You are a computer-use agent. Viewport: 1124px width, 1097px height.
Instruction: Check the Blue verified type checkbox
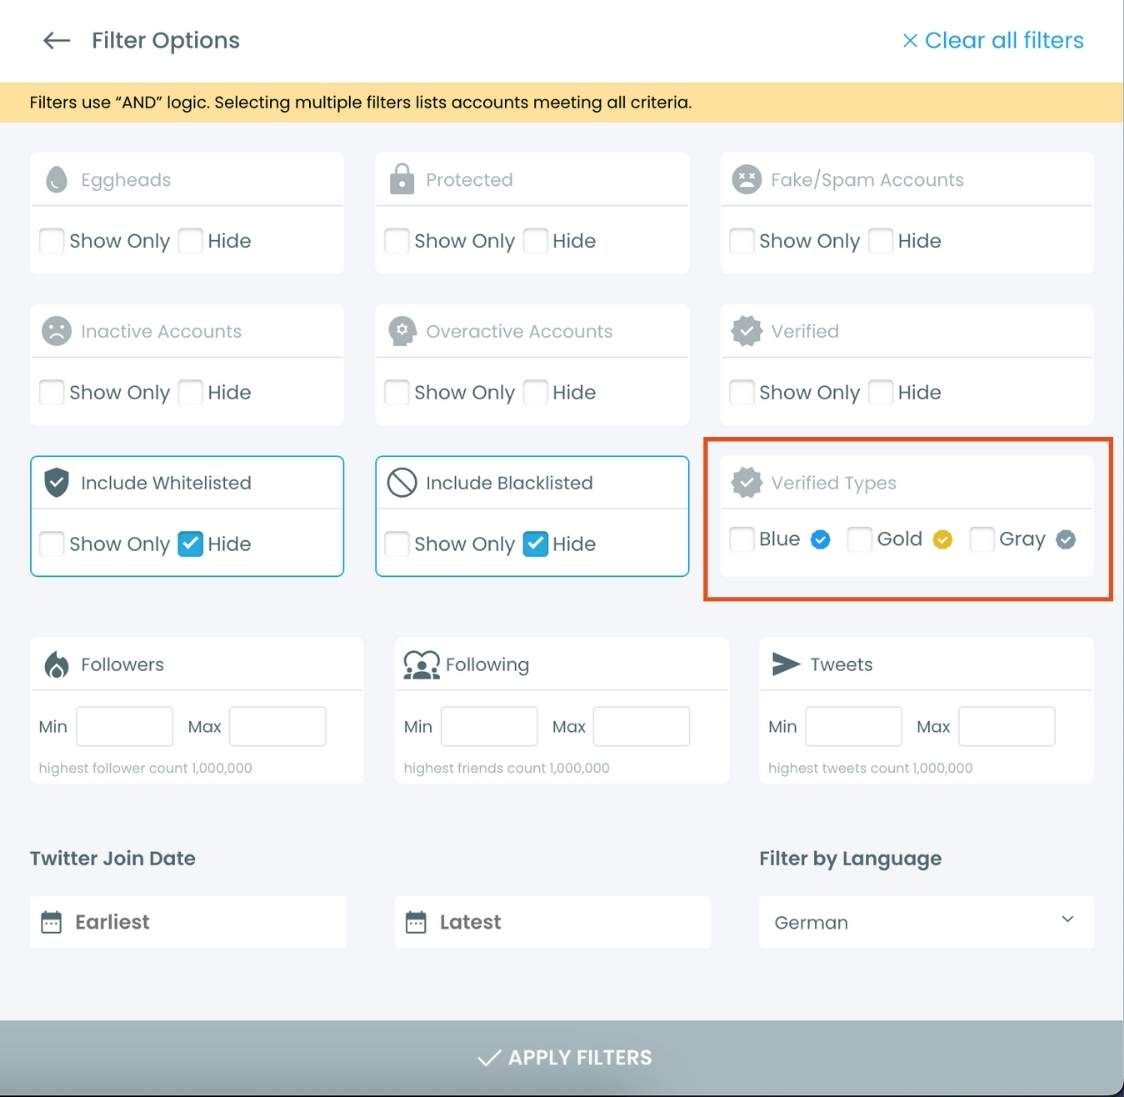click(741, 539)
